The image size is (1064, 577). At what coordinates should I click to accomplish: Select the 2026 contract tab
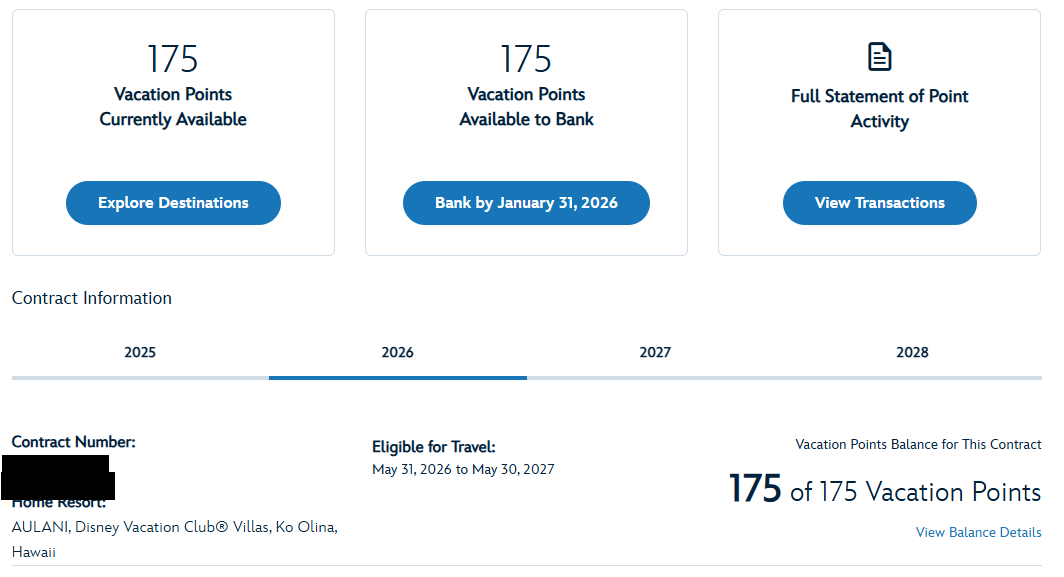click(x=397, y=352)
